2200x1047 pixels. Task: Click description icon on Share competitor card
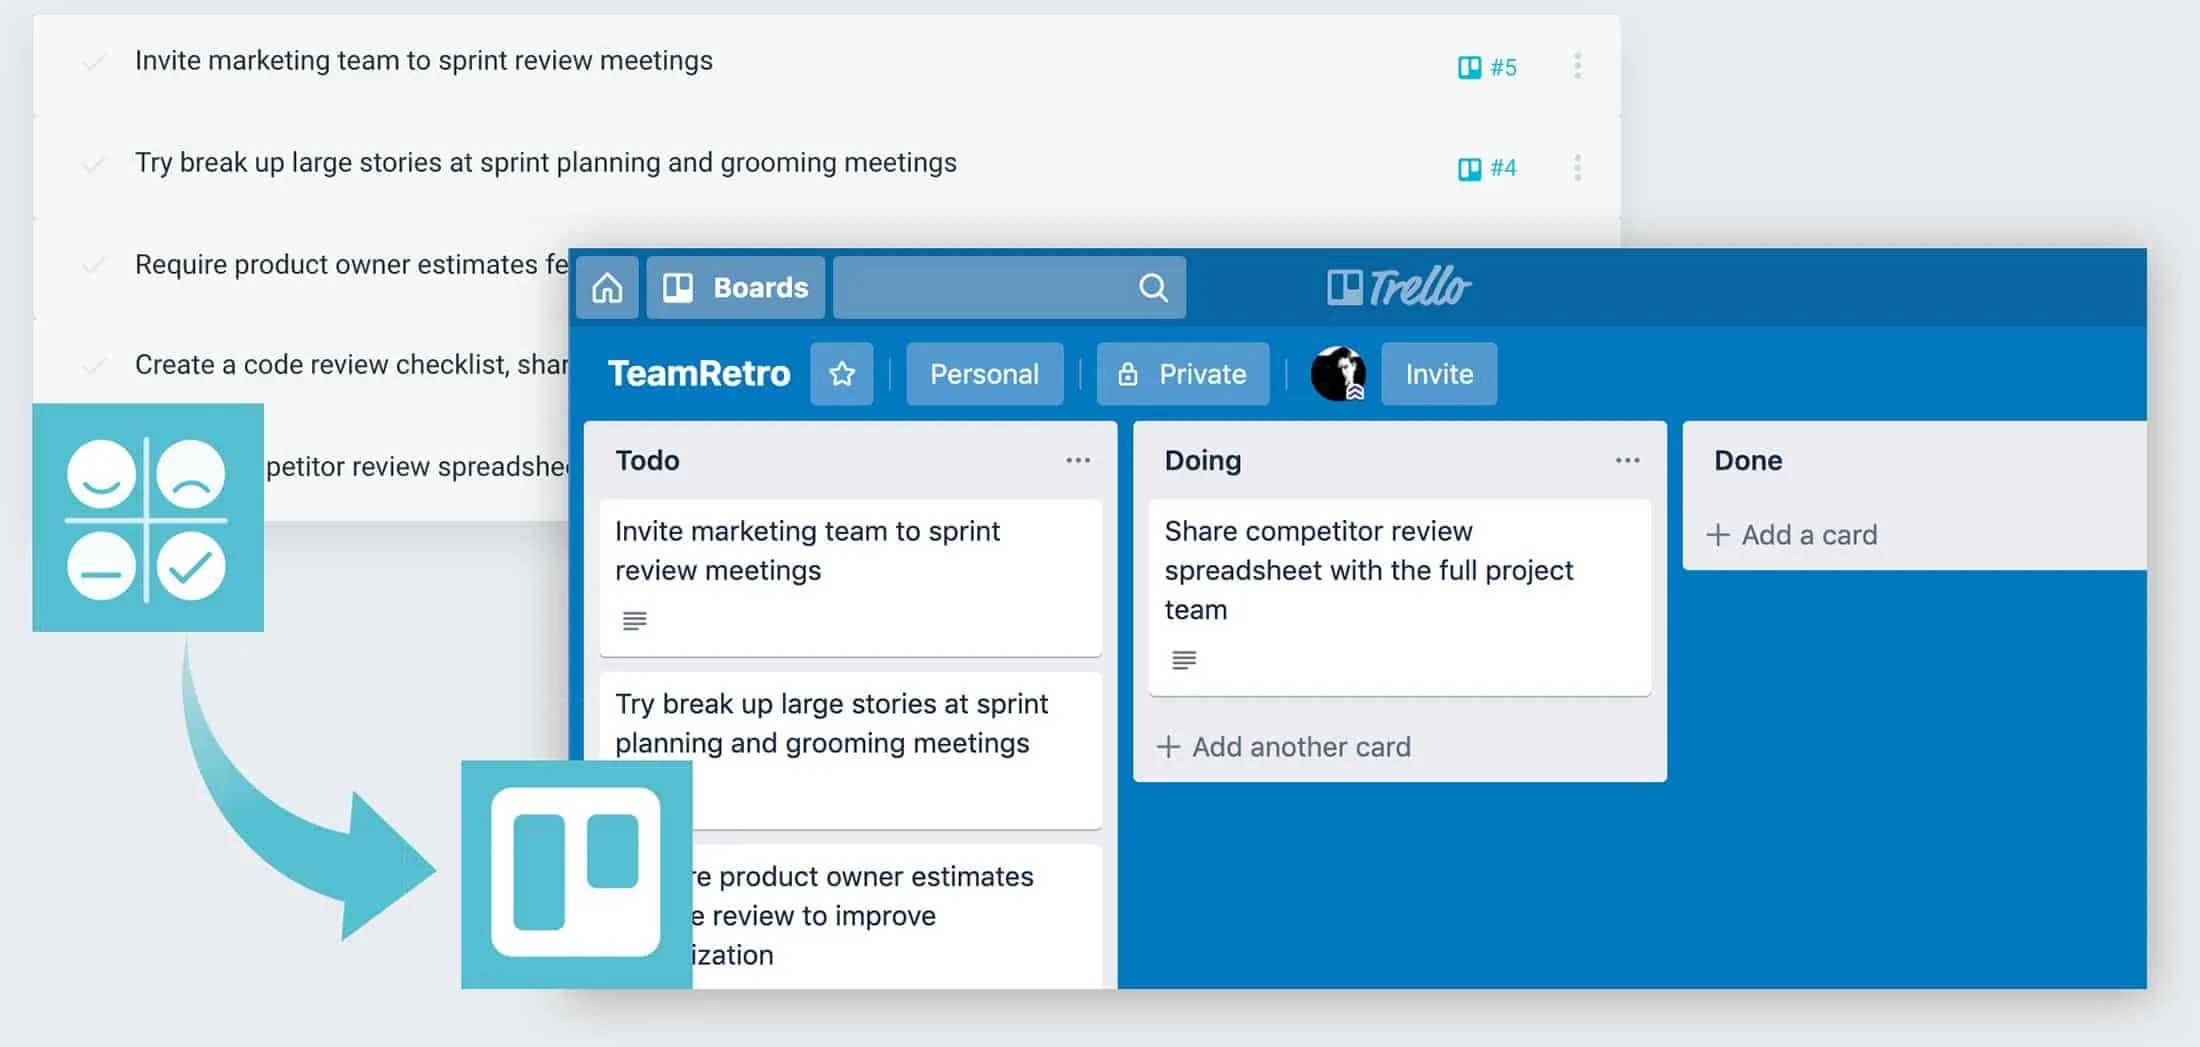1184,660
